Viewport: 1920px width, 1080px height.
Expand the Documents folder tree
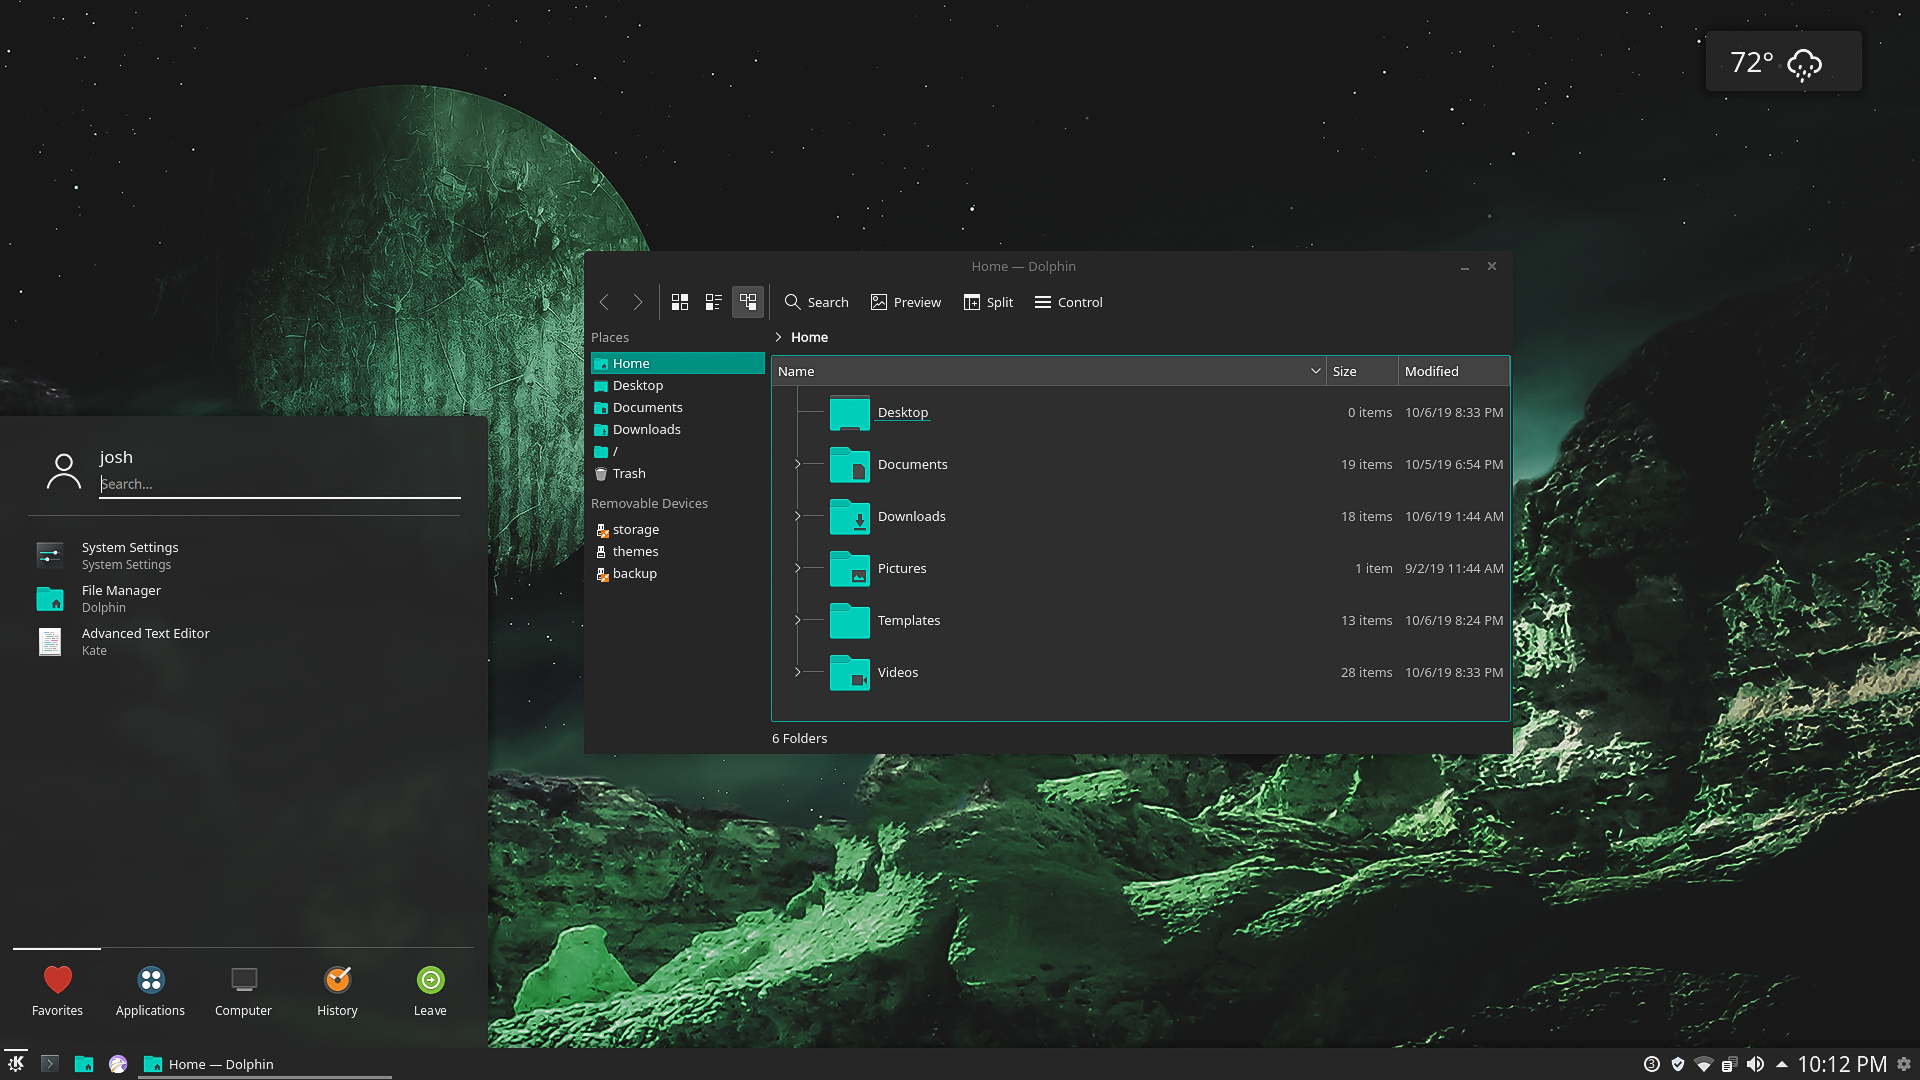click(x=797, y=464)
